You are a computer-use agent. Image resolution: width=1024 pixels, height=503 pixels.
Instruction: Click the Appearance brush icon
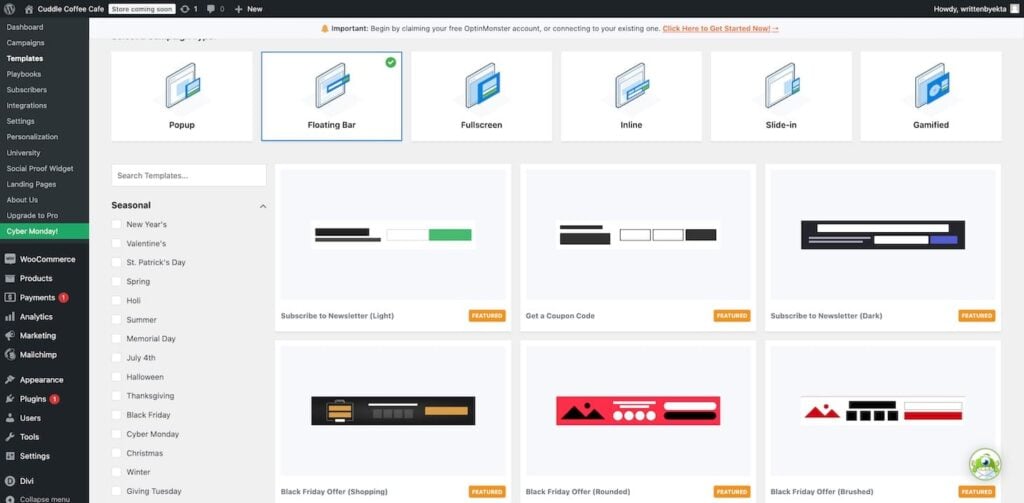(10, 380)
